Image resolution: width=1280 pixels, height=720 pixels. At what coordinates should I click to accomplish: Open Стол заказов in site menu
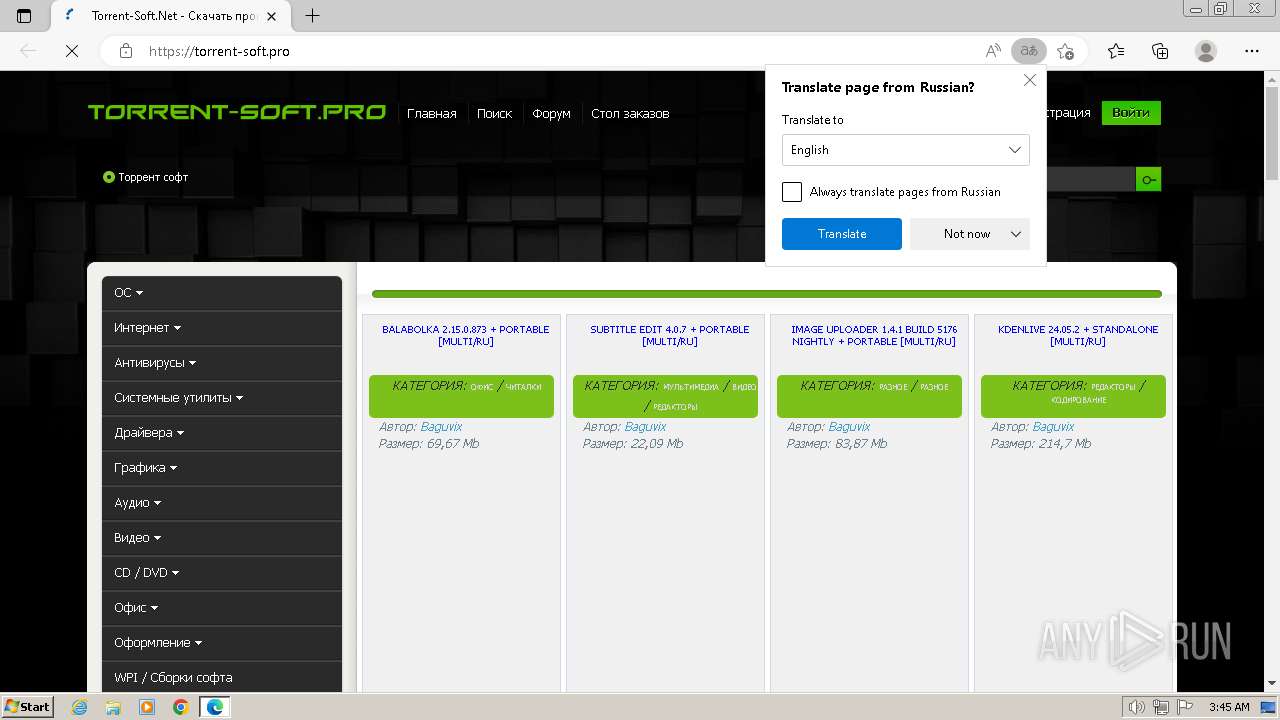pos(630,114)
